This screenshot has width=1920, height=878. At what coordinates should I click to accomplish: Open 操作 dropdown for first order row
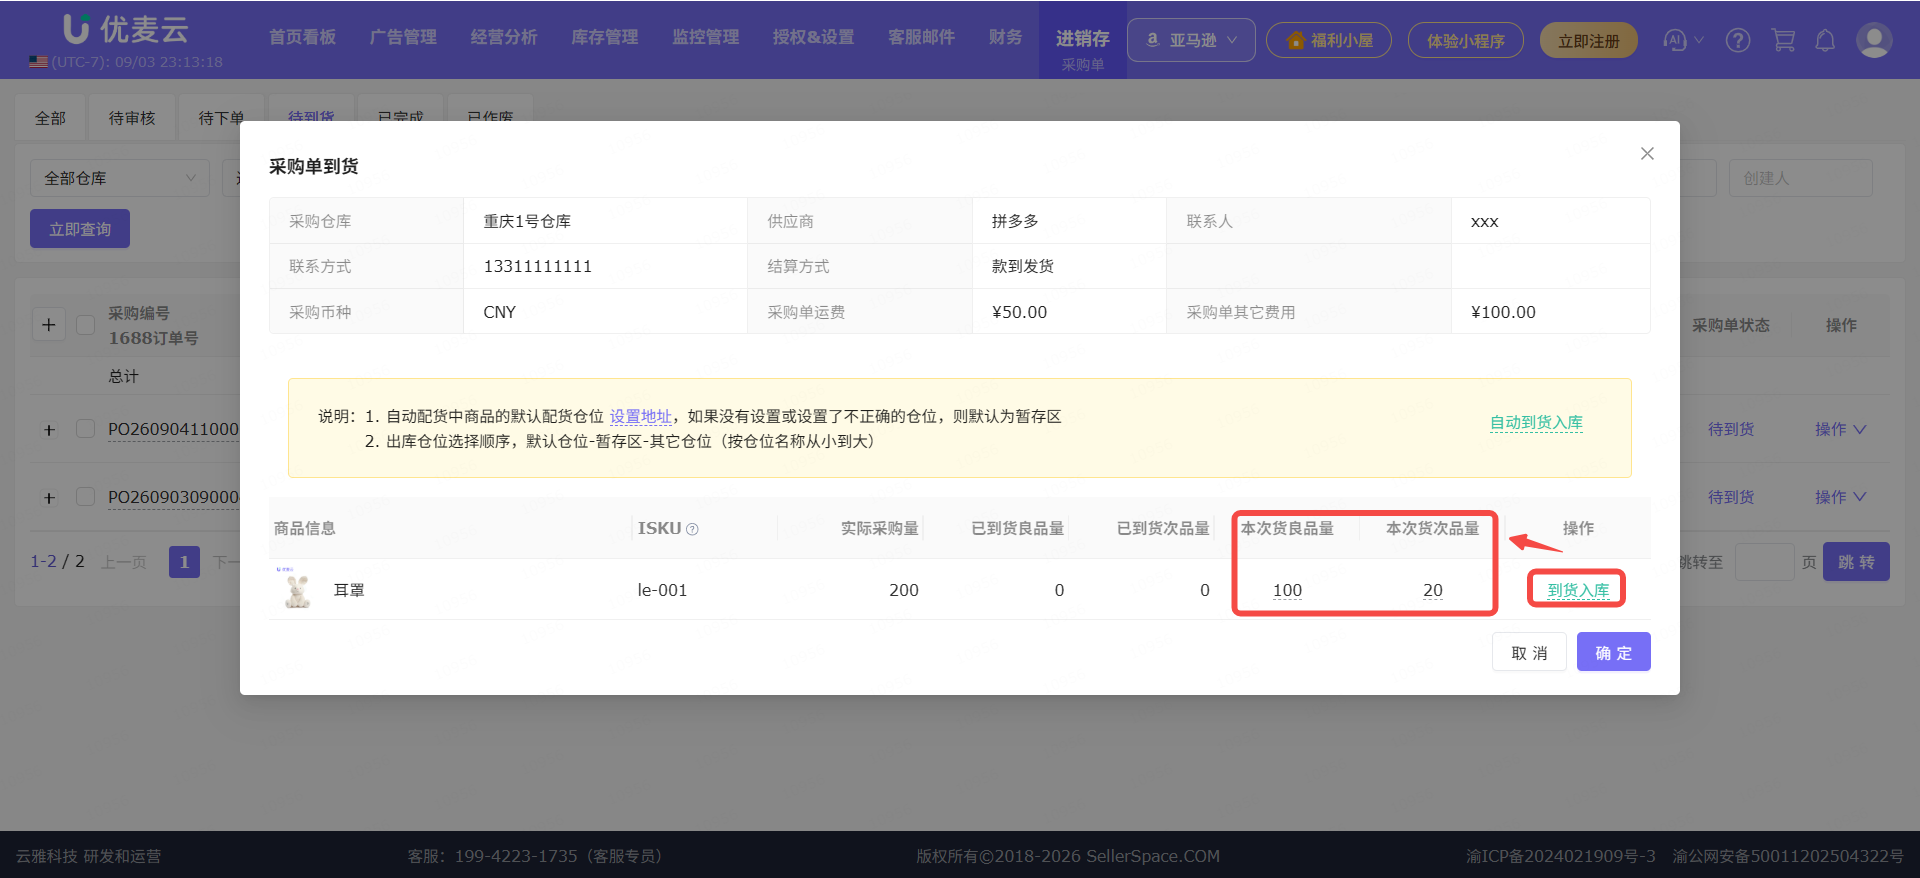click(1840, 429)
